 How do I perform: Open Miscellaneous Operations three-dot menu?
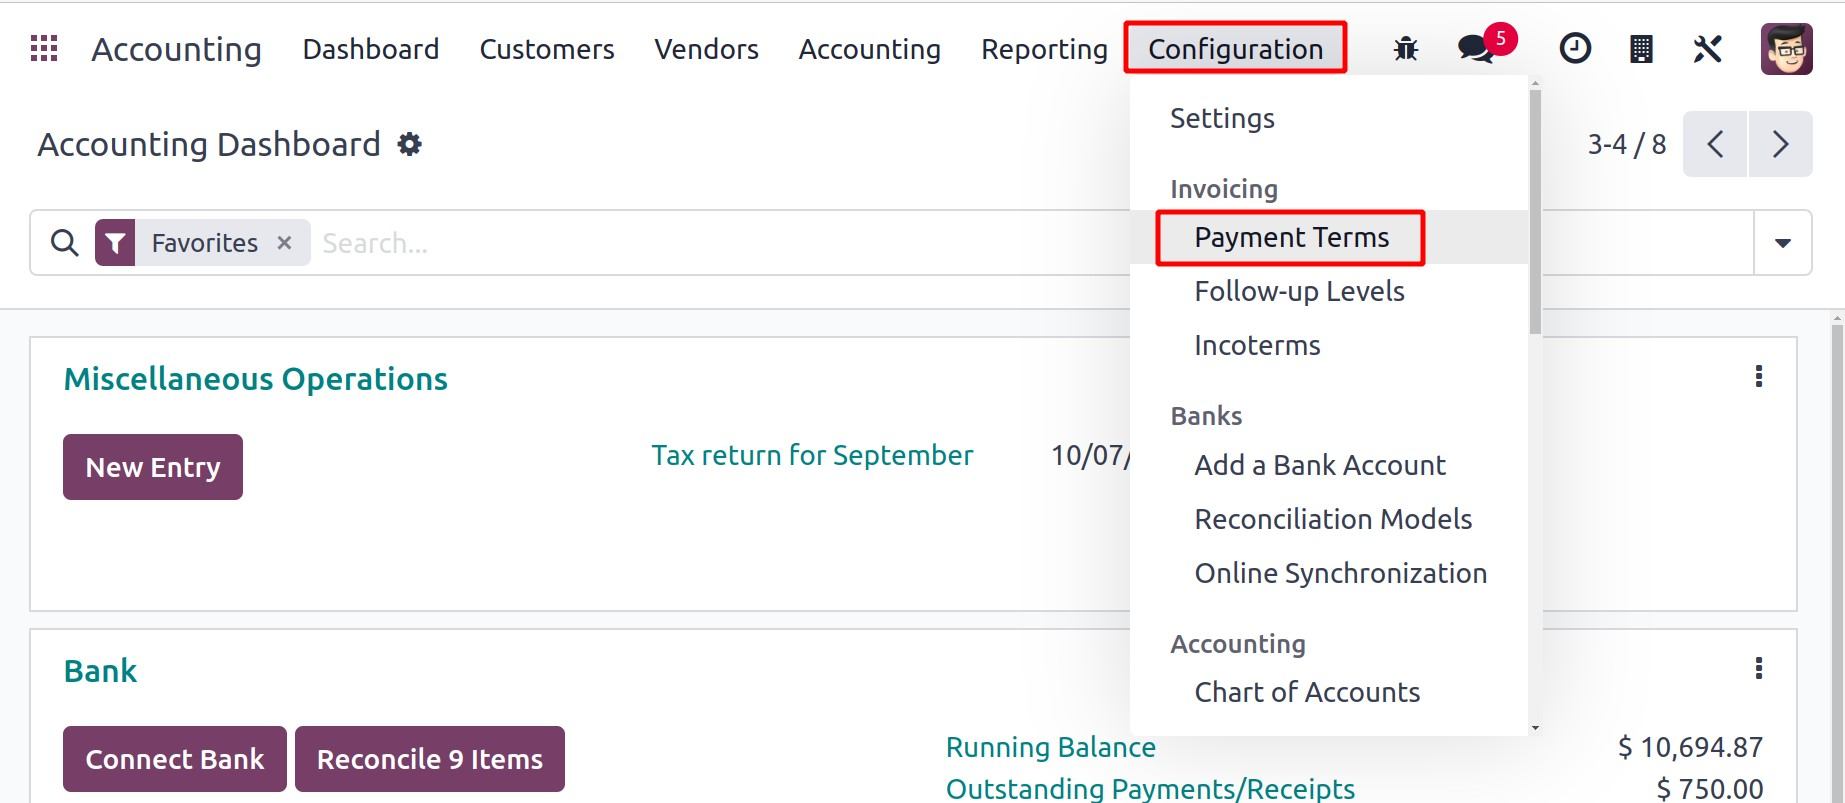pyautogui.click(x=1759, y=377)
